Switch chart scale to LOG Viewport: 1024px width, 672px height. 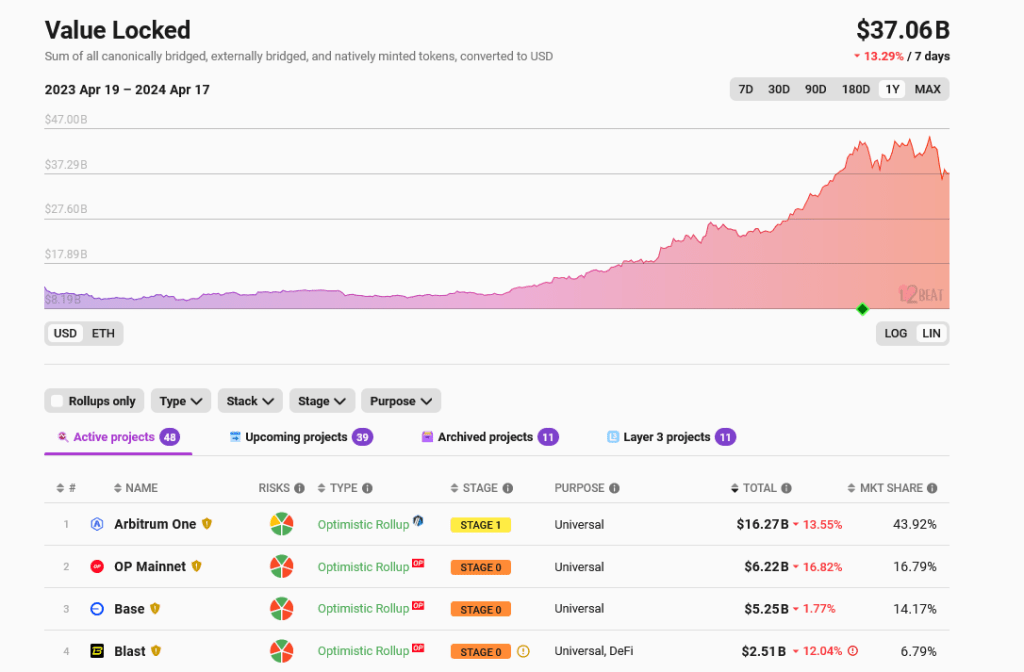895,333
